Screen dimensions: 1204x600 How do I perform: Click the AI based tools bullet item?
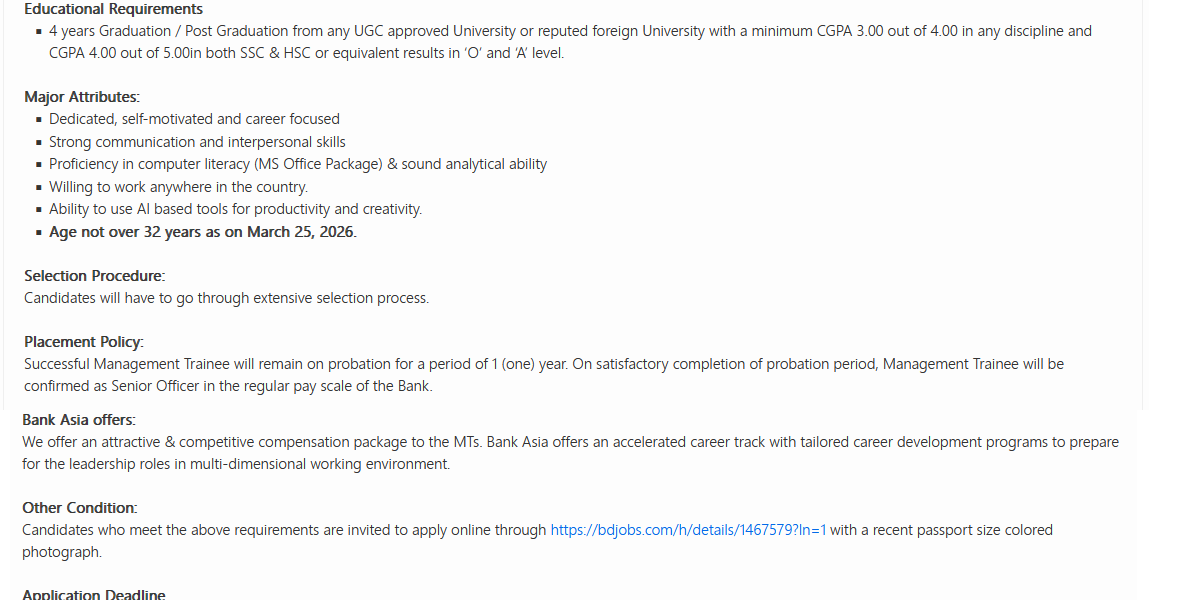click(x=235, y=209)
